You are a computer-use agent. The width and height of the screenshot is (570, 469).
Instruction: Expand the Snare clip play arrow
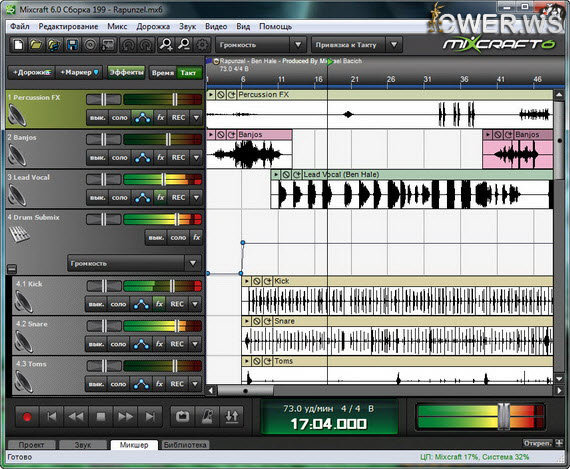pyautogui.click(x=247, y=321)
